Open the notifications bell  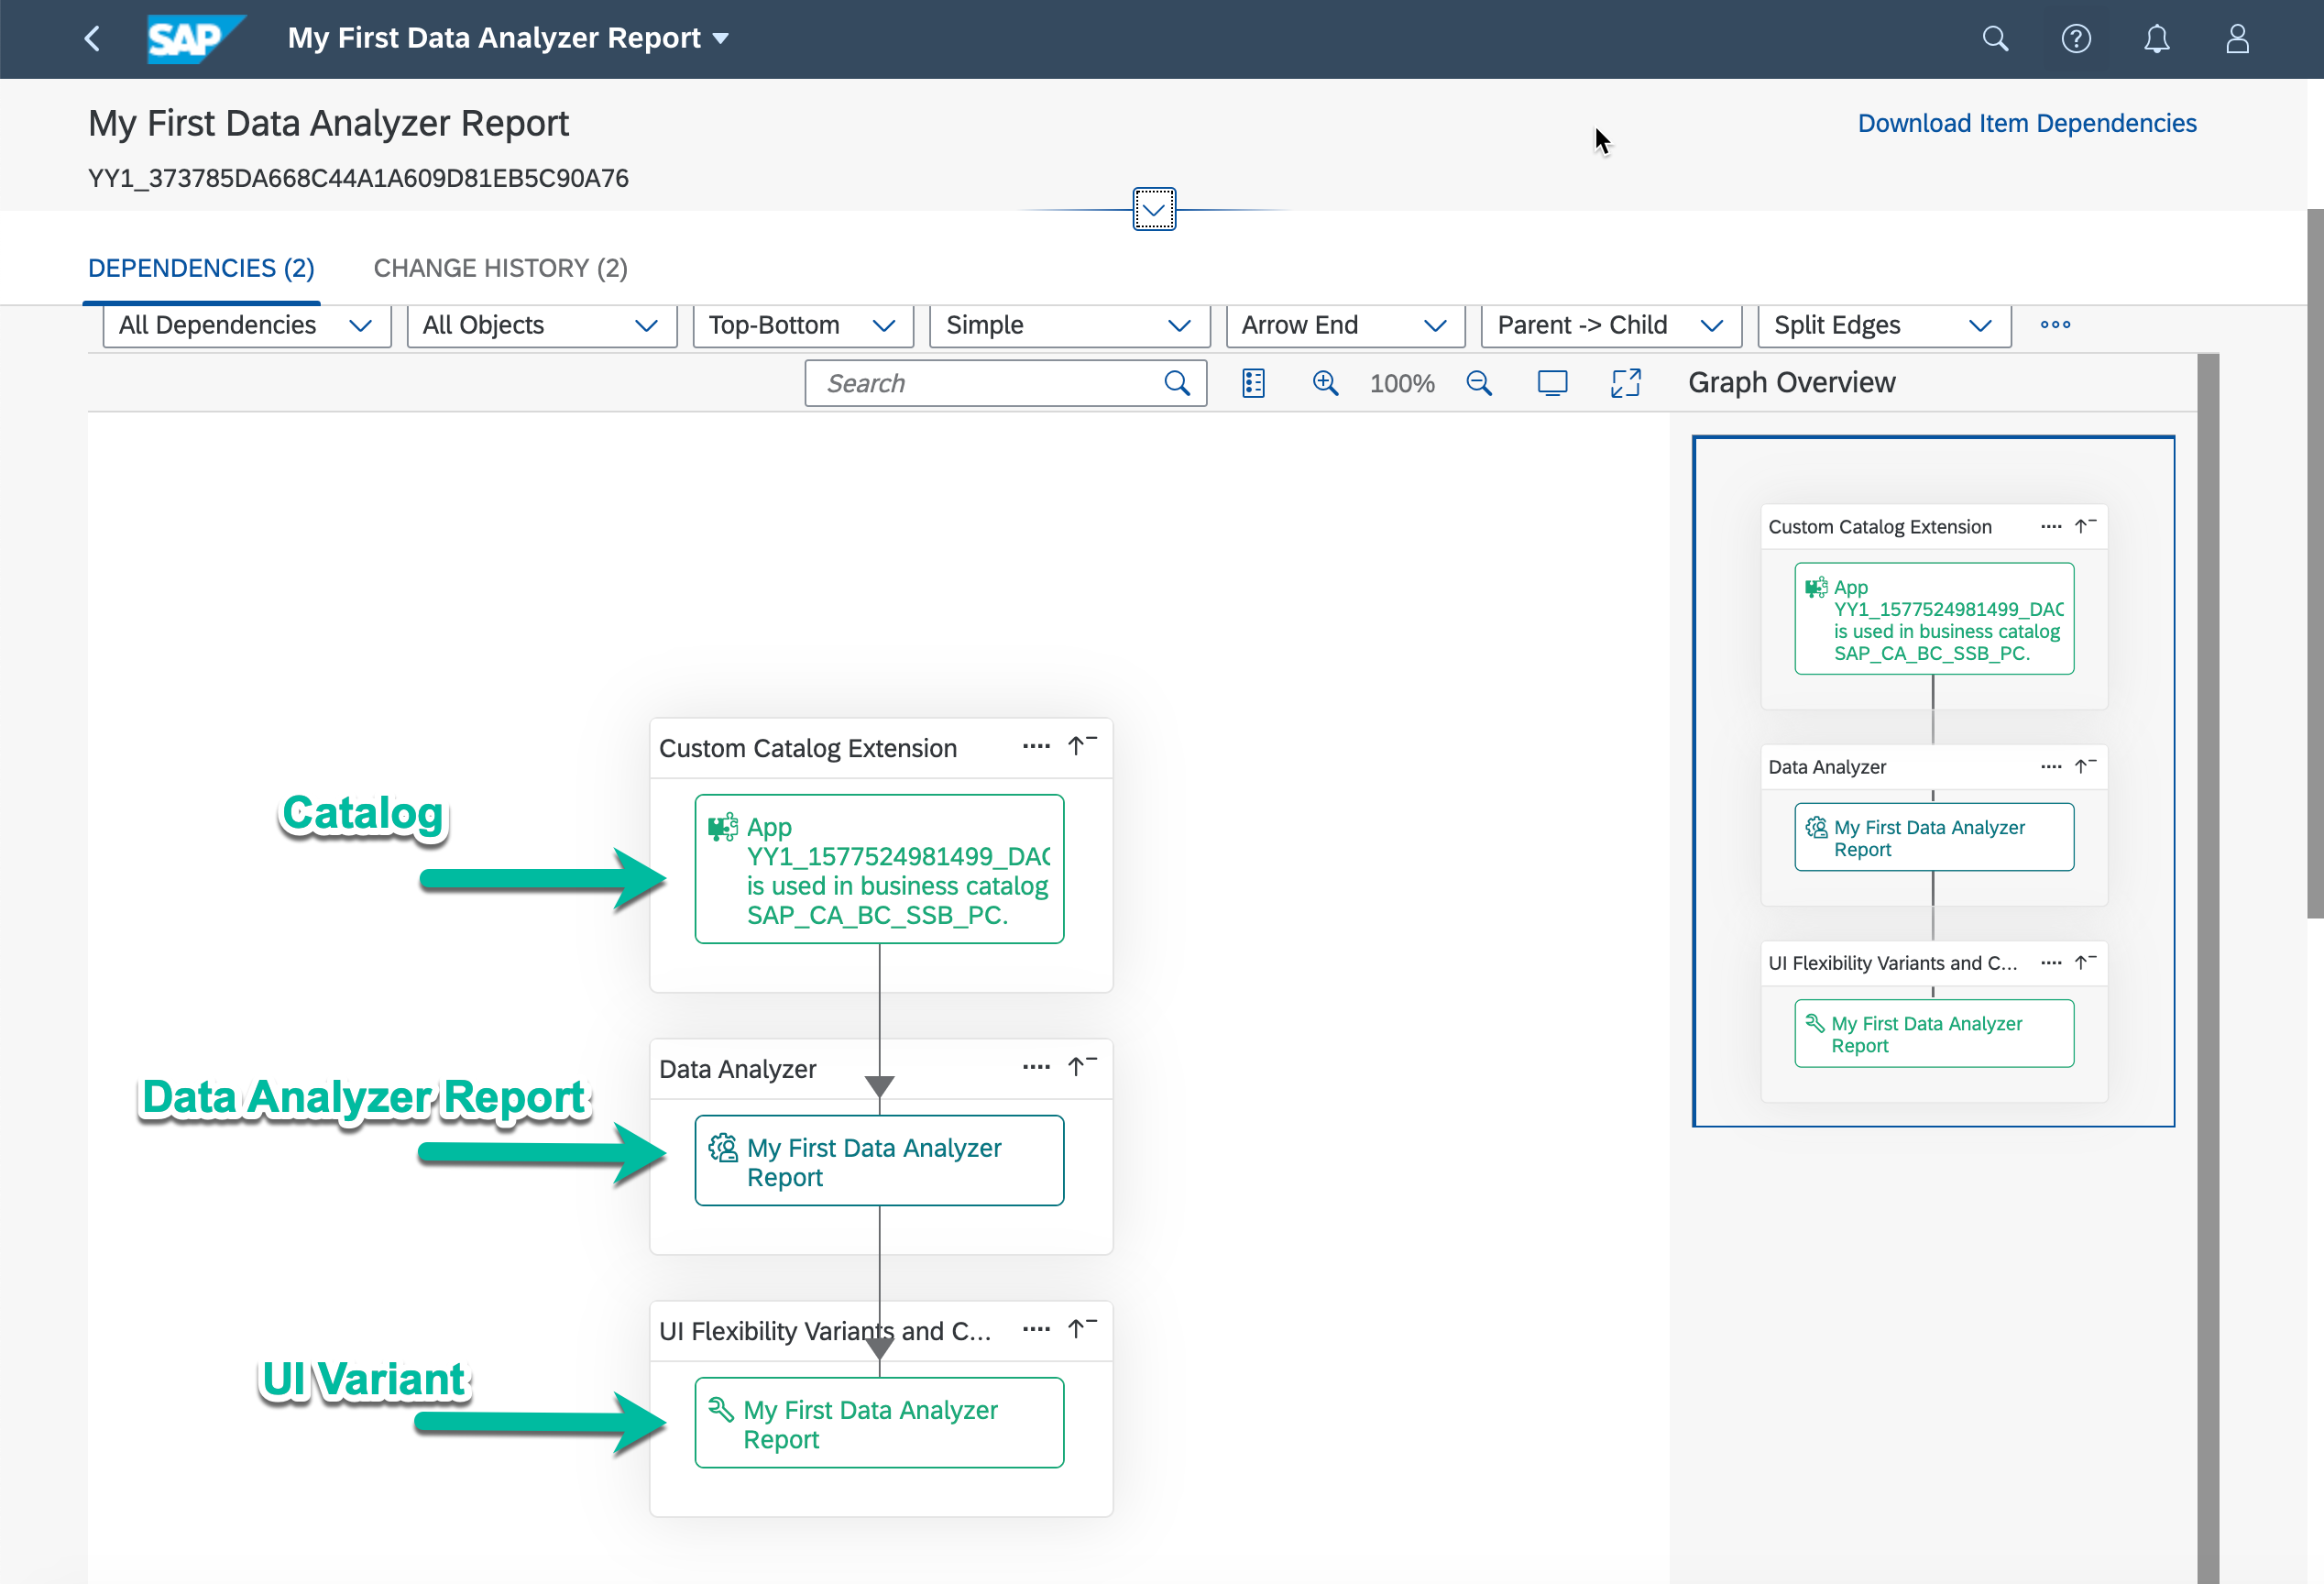coord(2157,39)
